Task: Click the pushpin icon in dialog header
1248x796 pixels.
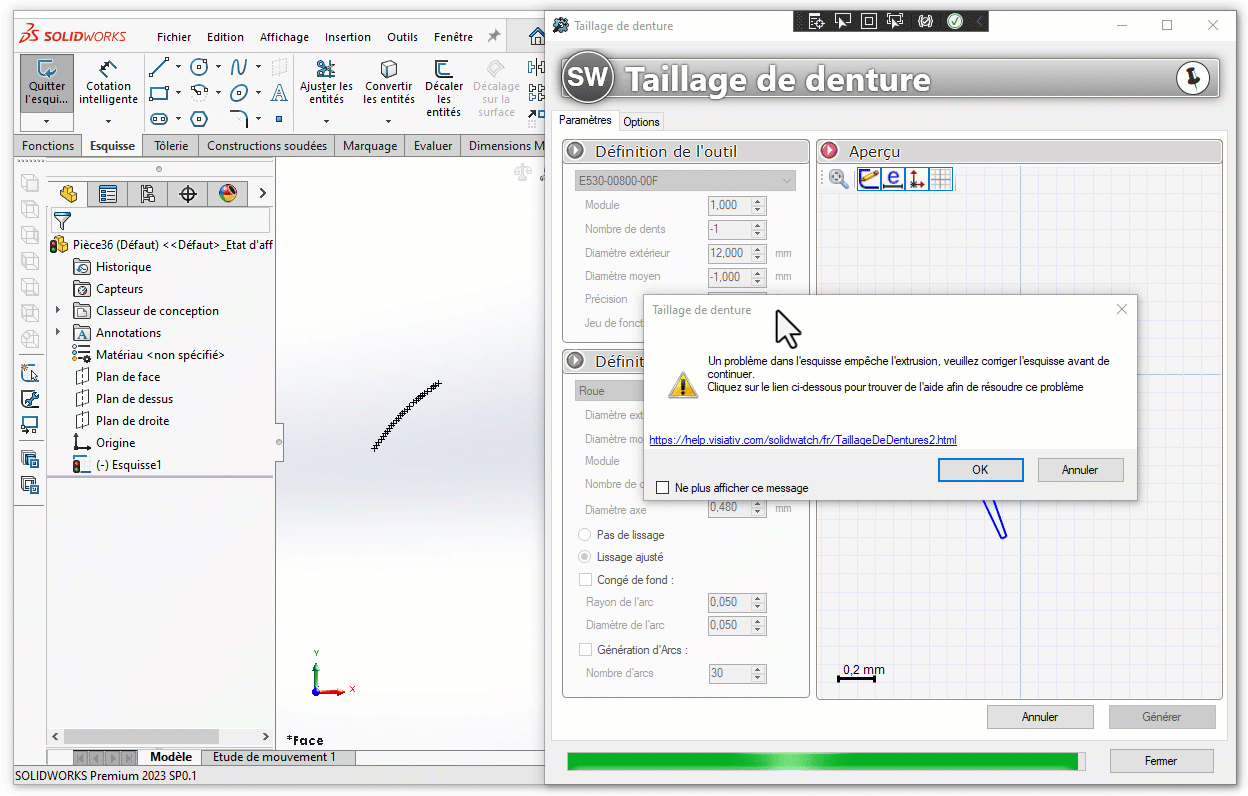Action: pos(1192,78)
